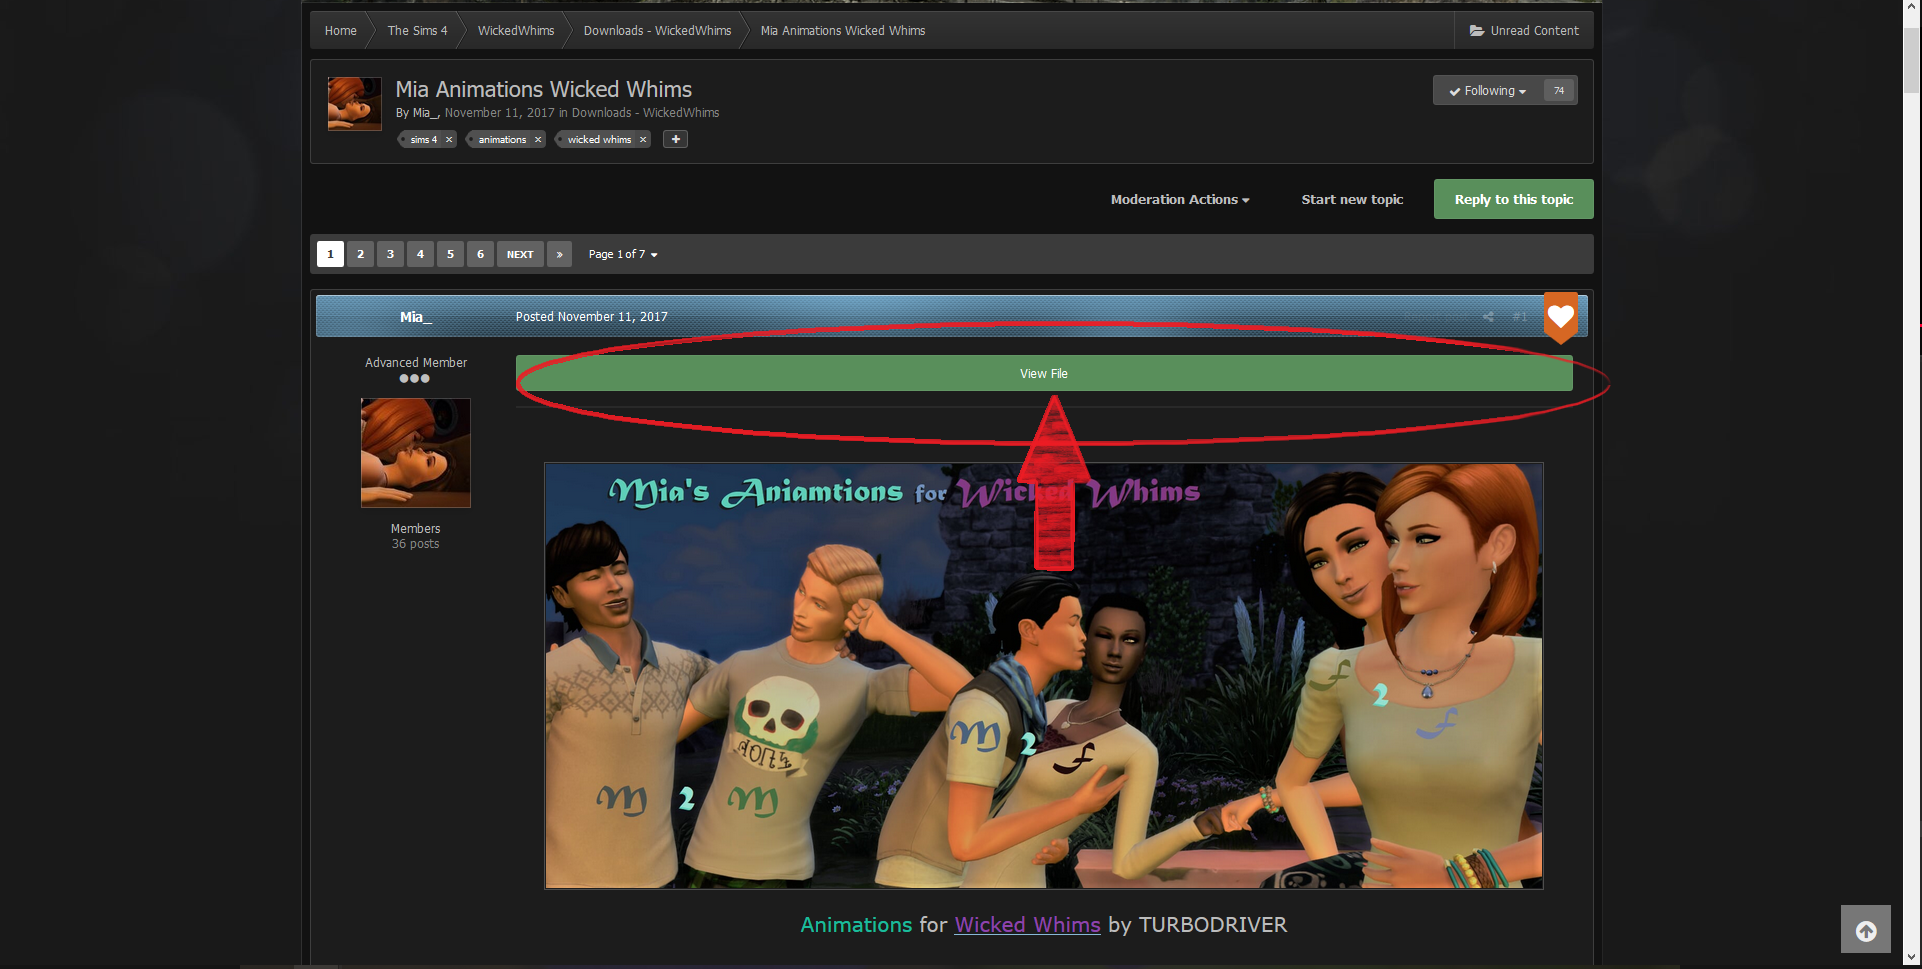Click the post number #1 link
1922x969 pixels.
[1520, 317]
